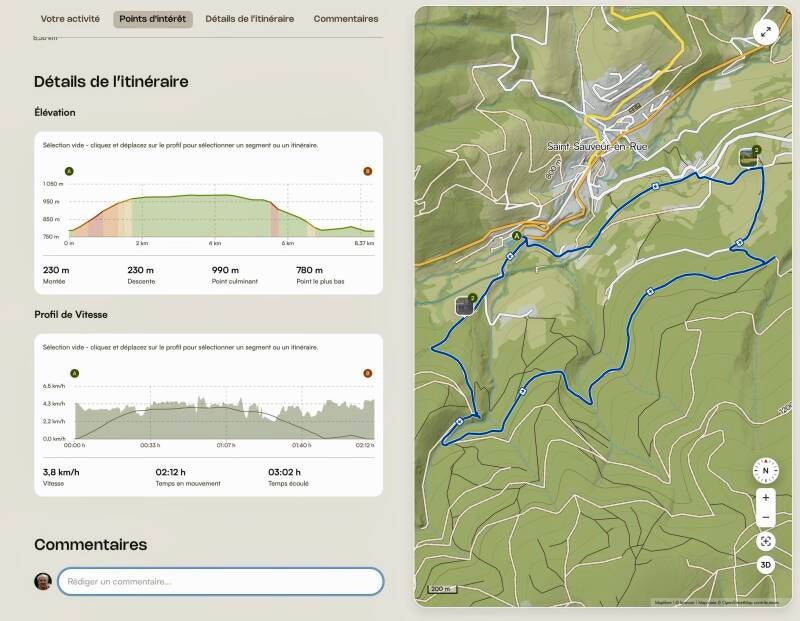Switch to Votre activité tab

[x=70, y=19]
